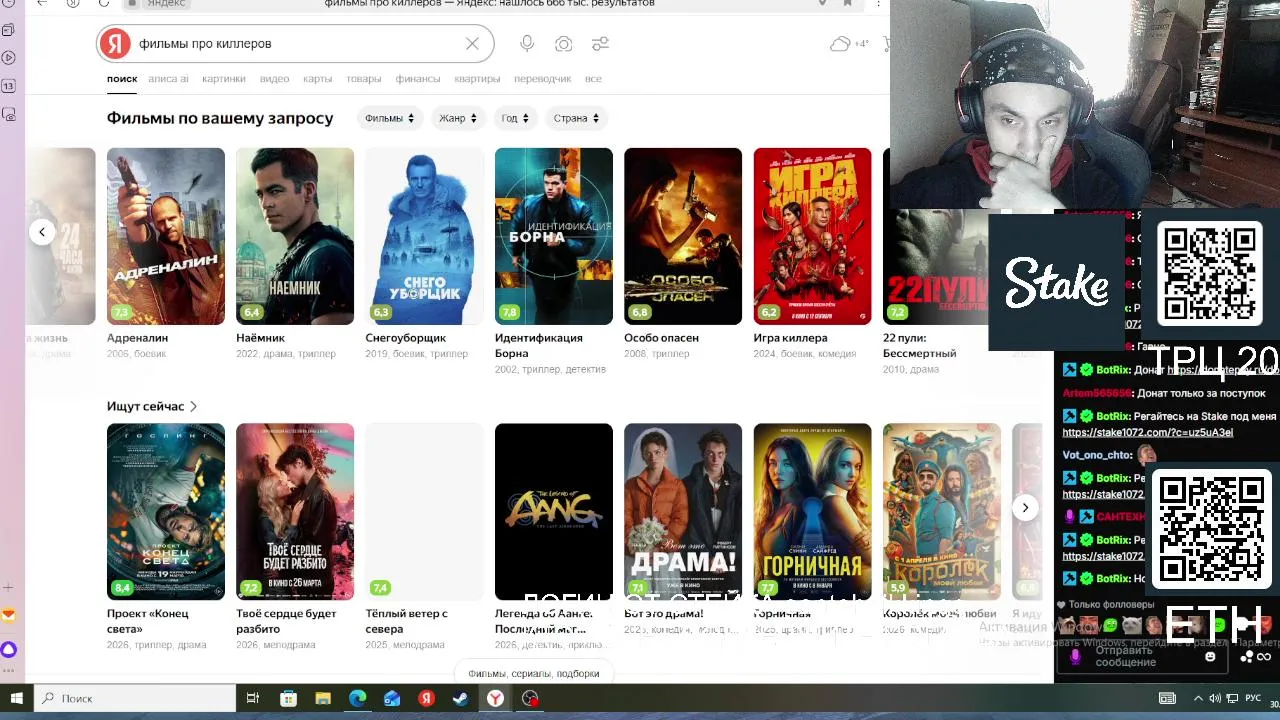The image size is (1280, 720).
Task: Open image search camera icon
Action: coord(564,44)
